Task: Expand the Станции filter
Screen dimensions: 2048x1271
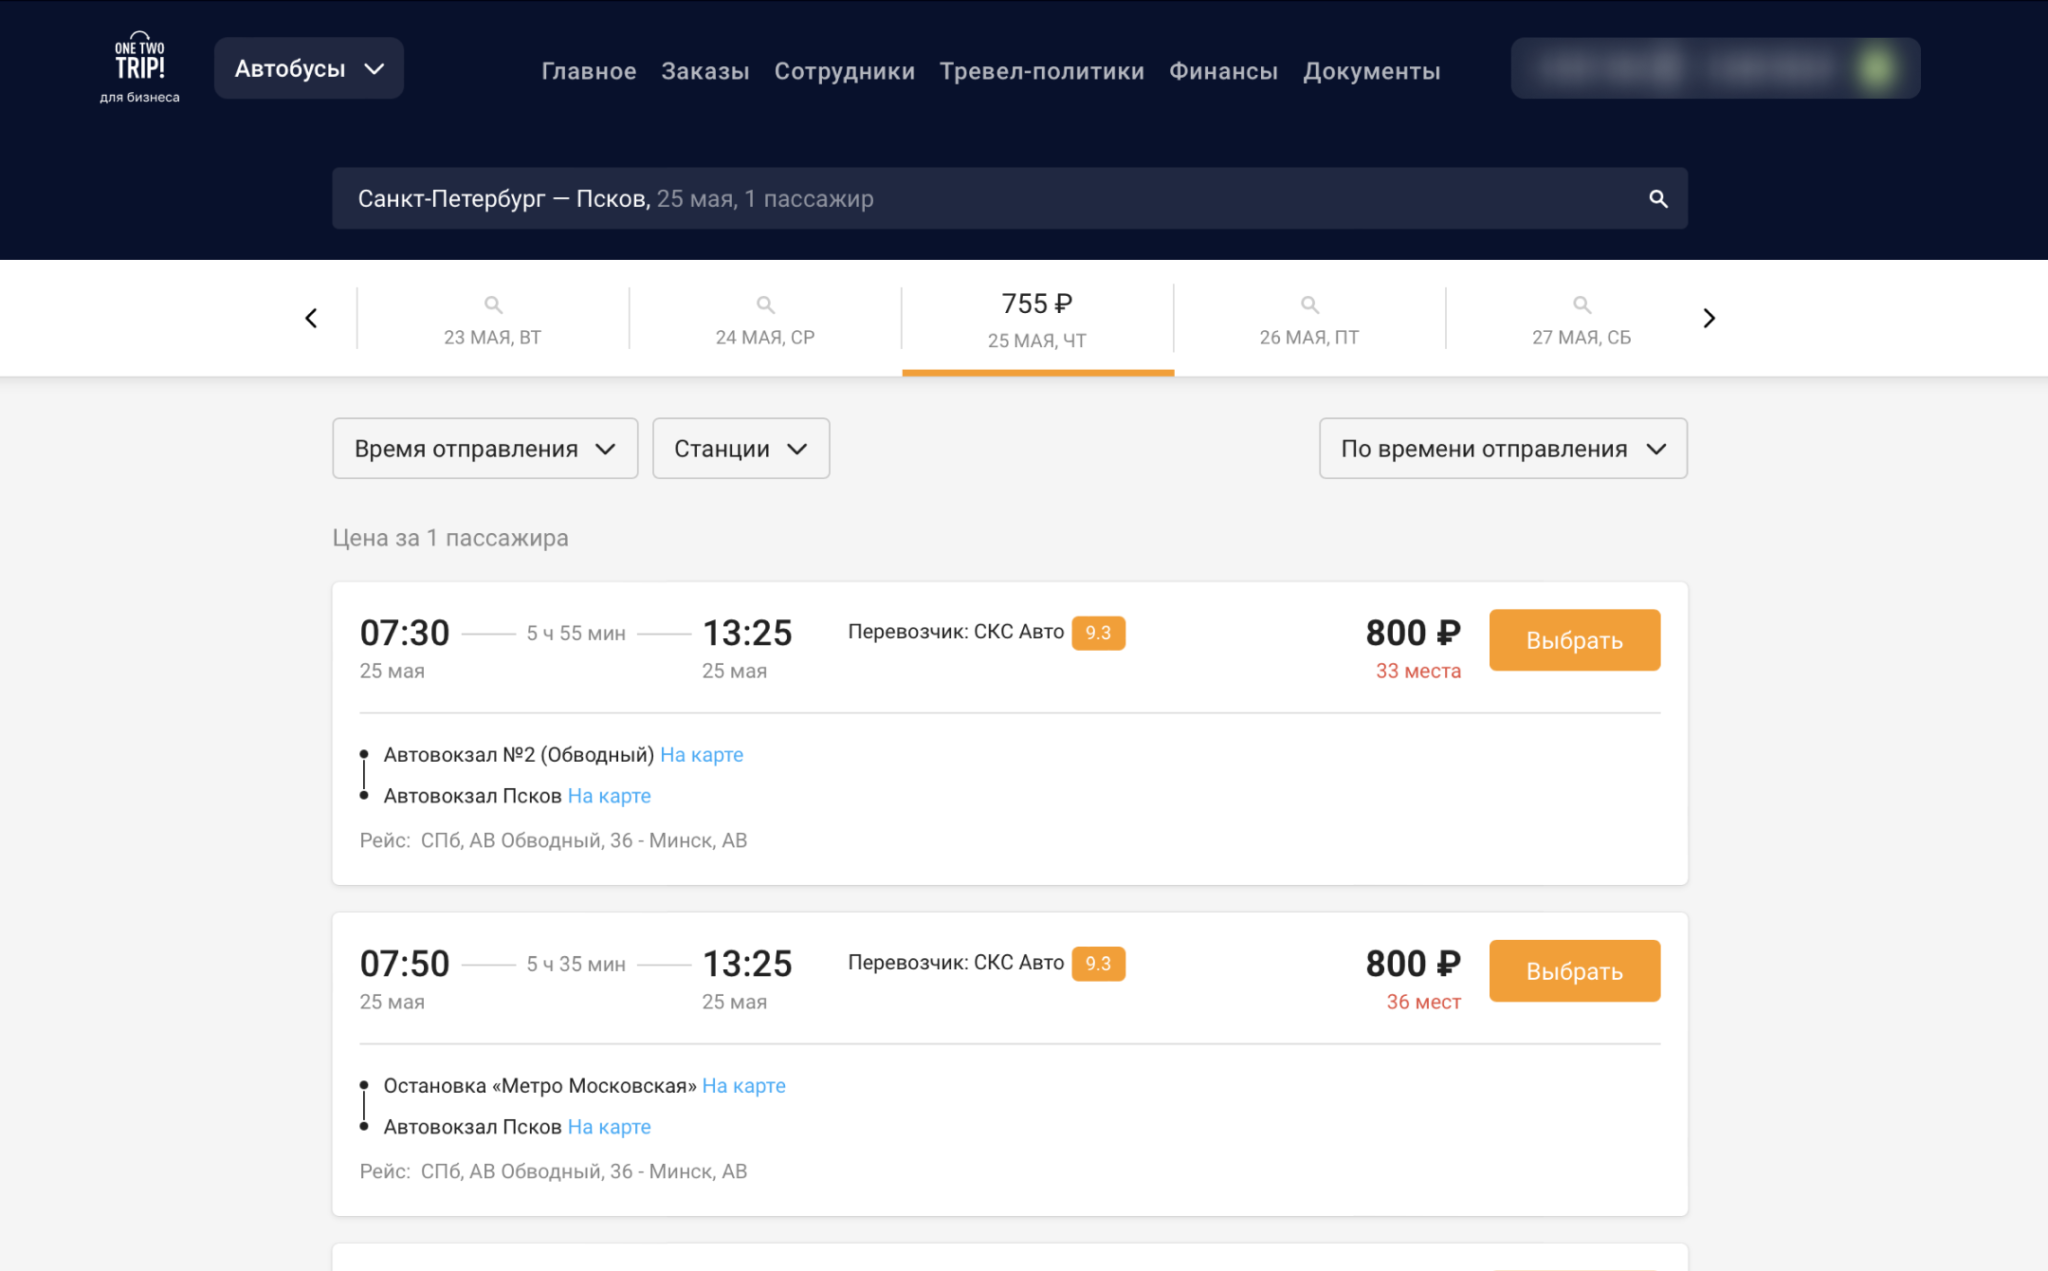Action: click(740, 449)
